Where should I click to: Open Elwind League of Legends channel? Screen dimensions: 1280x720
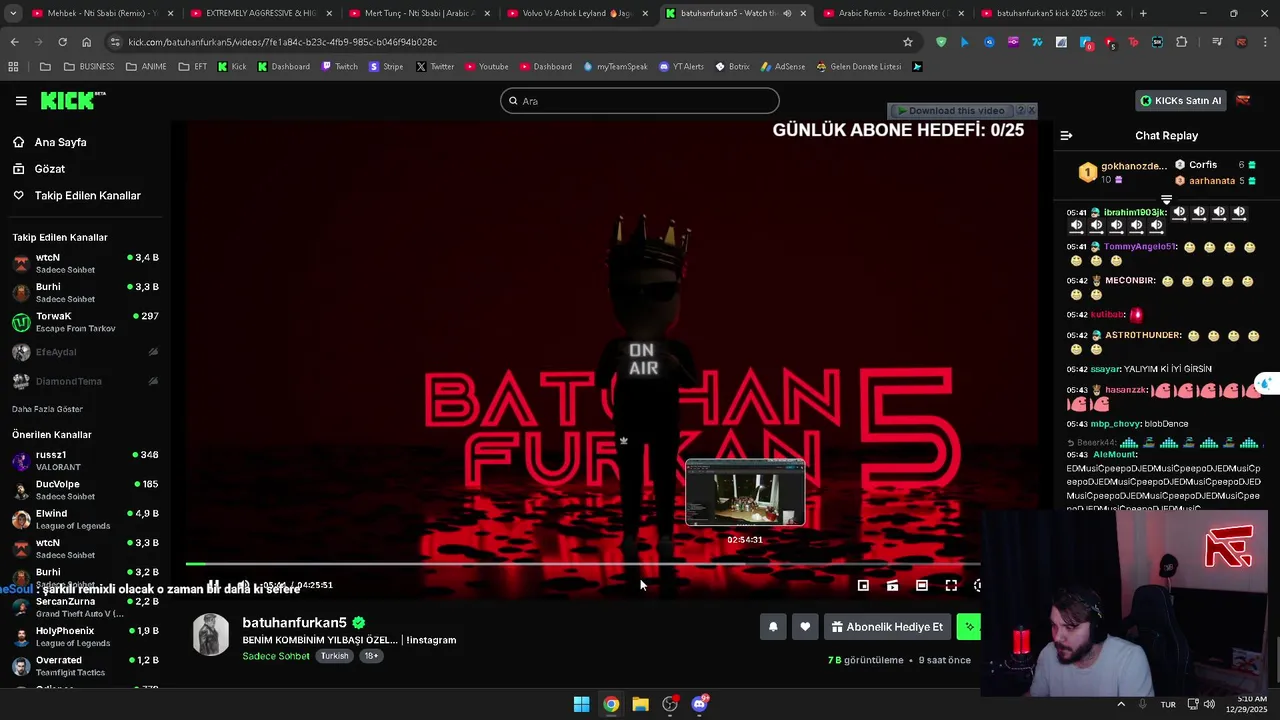[x=85, y=519]
